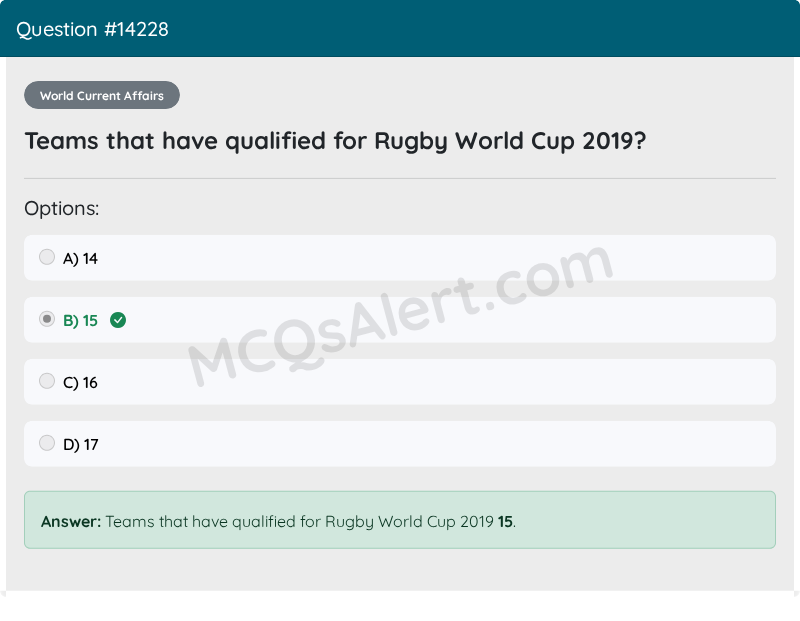Click the bolded number 15 in answer
Viewport: 800px width, 621px height.
[x=506, y=521]
